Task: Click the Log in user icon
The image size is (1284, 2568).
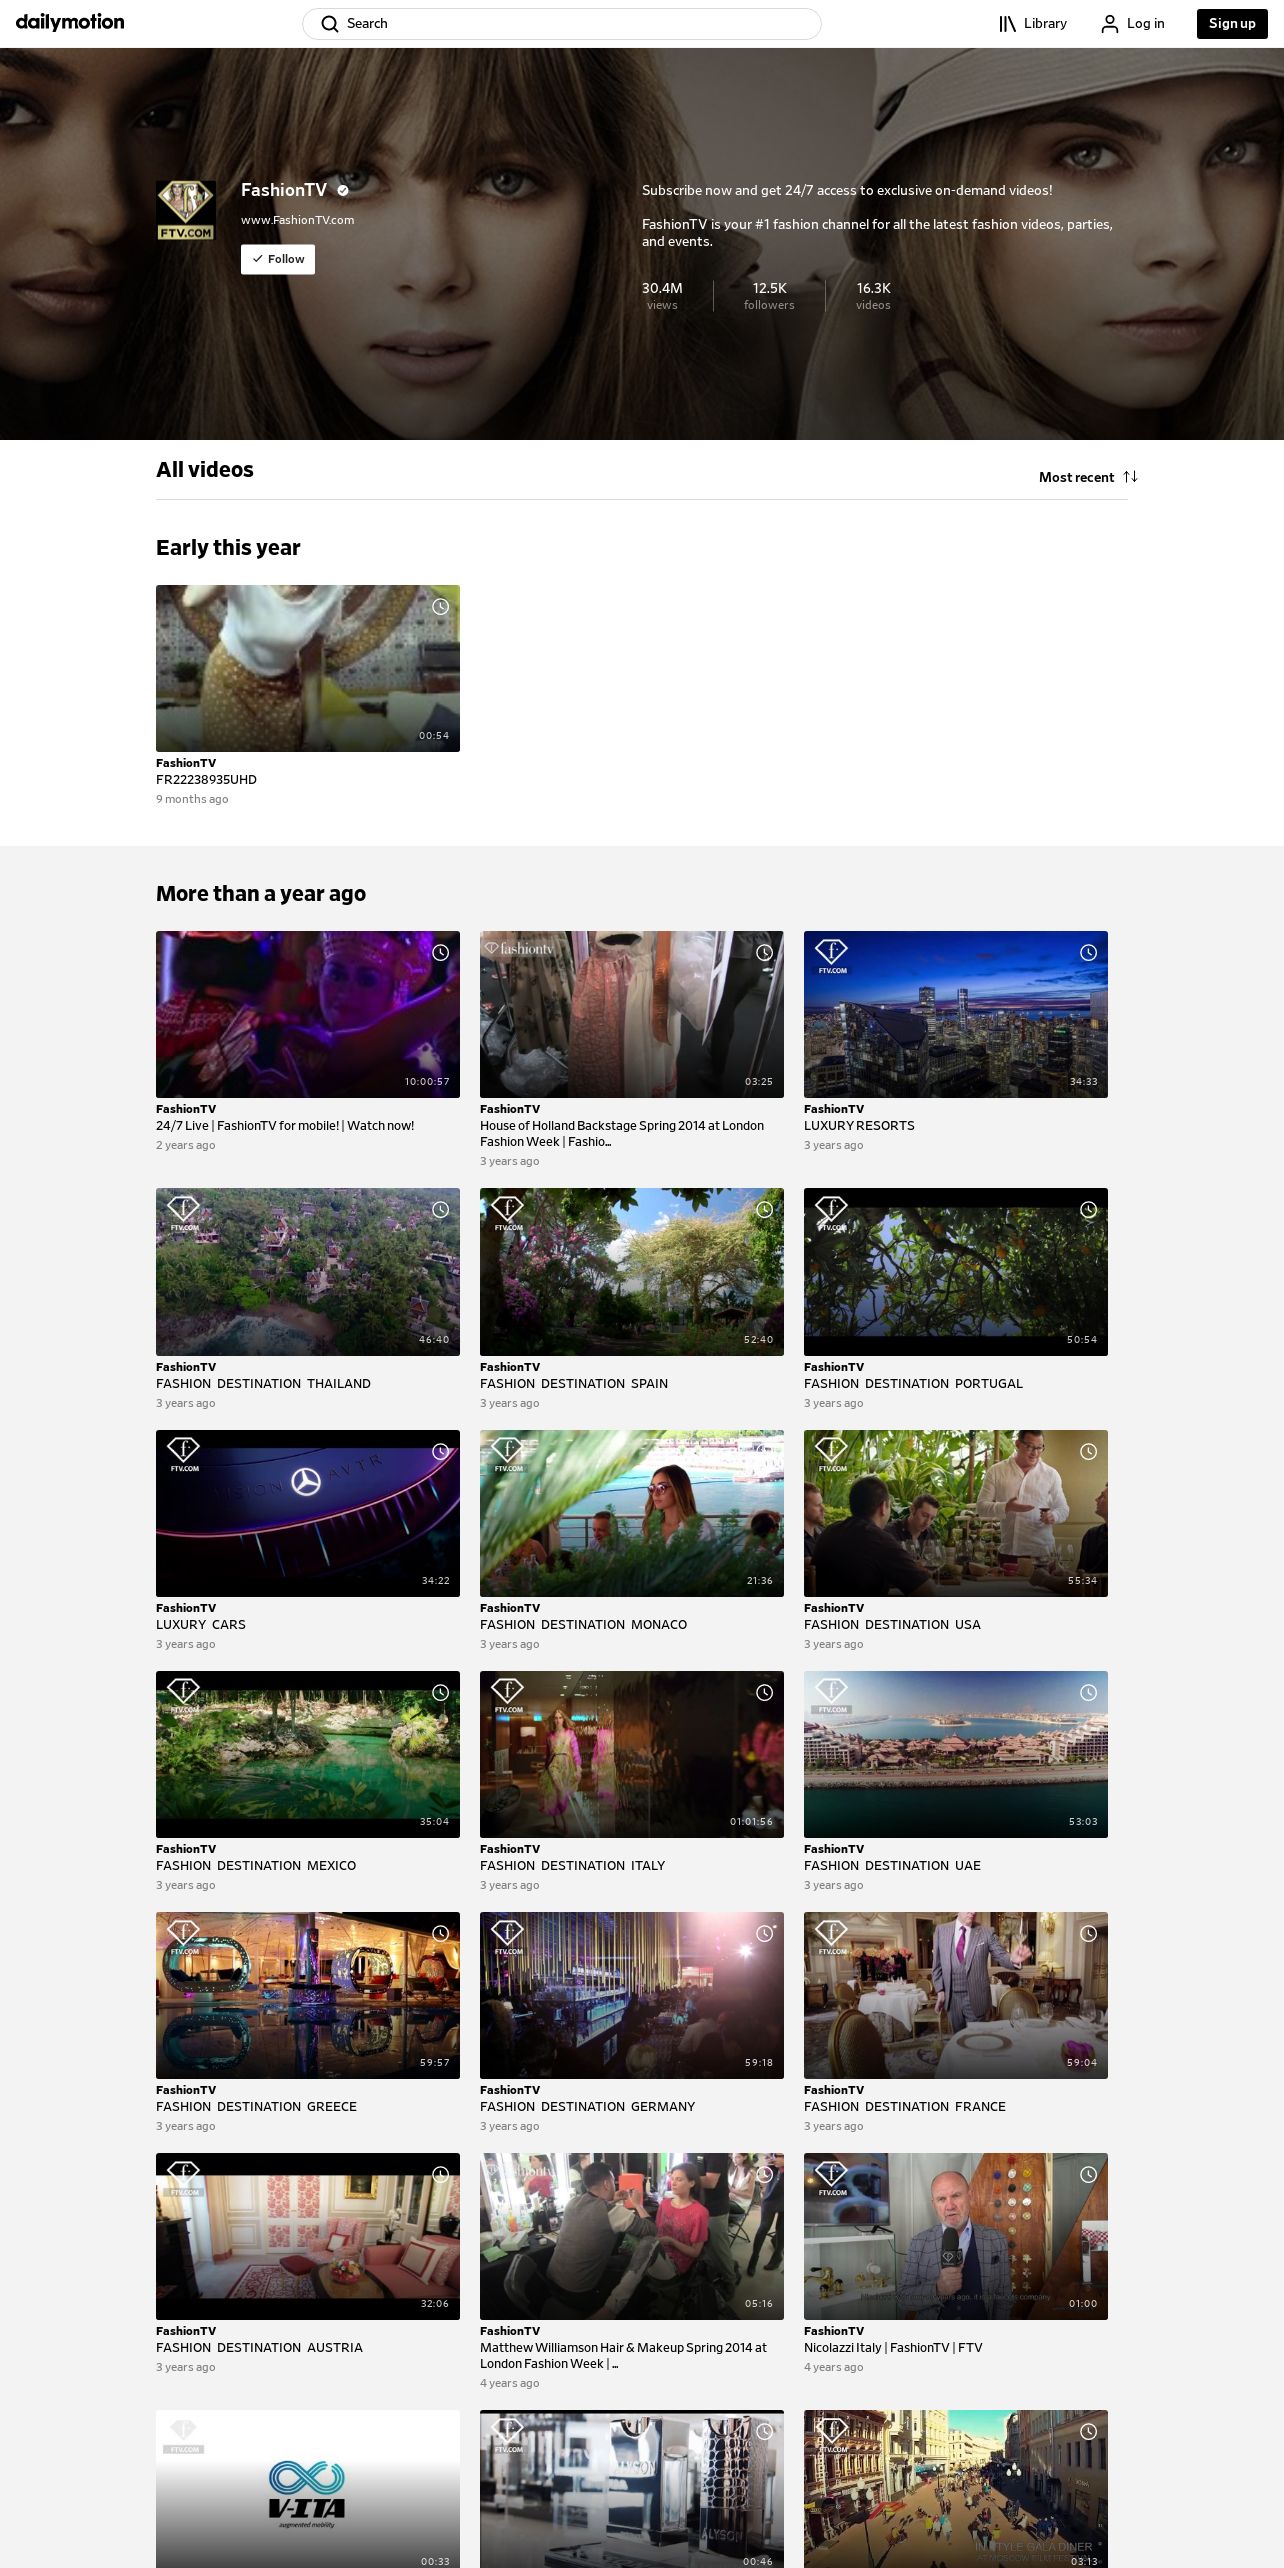Action: tap(1109, 24)
